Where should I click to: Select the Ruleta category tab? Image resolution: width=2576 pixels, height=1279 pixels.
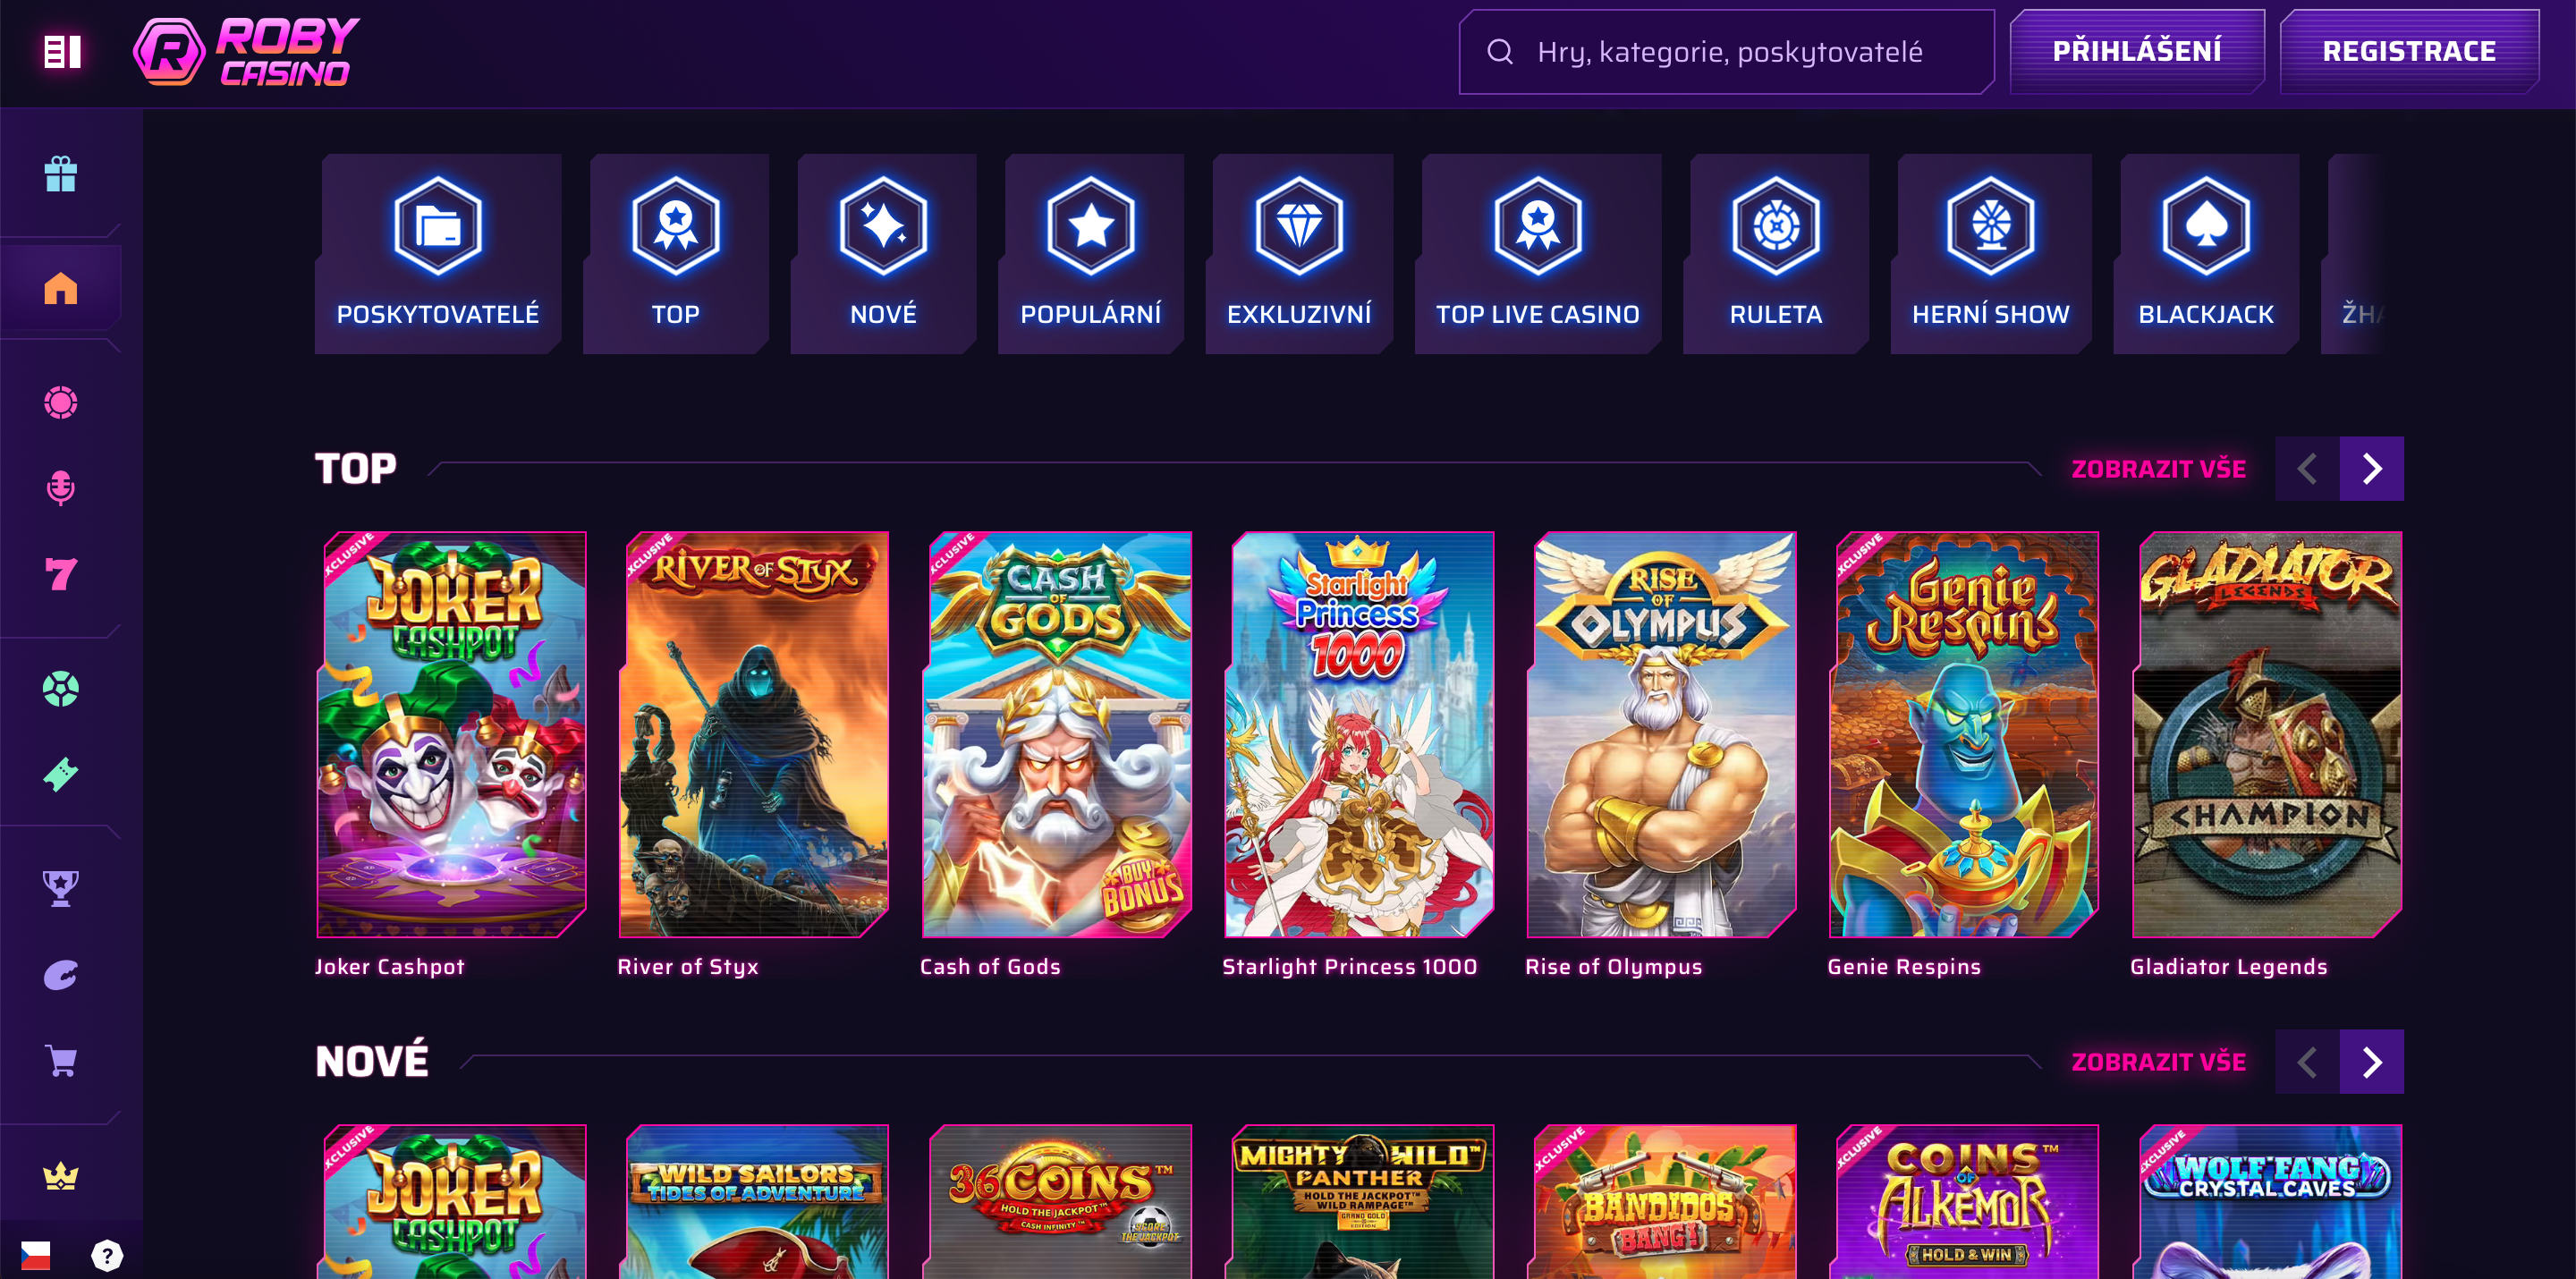(x=1775, y=254)
